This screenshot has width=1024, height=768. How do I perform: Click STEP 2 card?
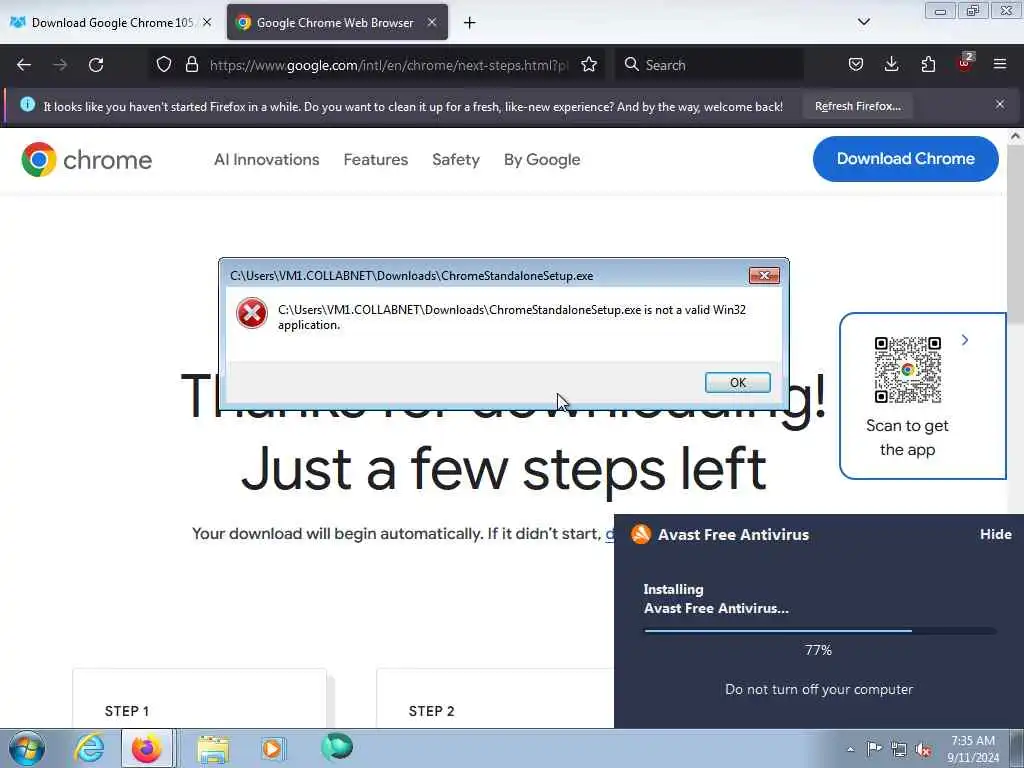[495, 699]
